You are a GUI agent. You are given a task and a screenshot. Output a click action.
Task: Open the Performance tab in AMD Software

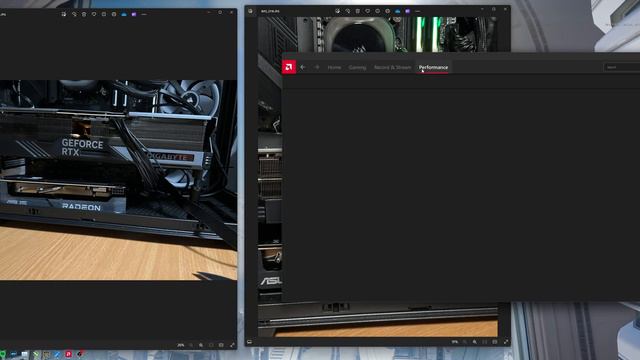click(433, 67)
